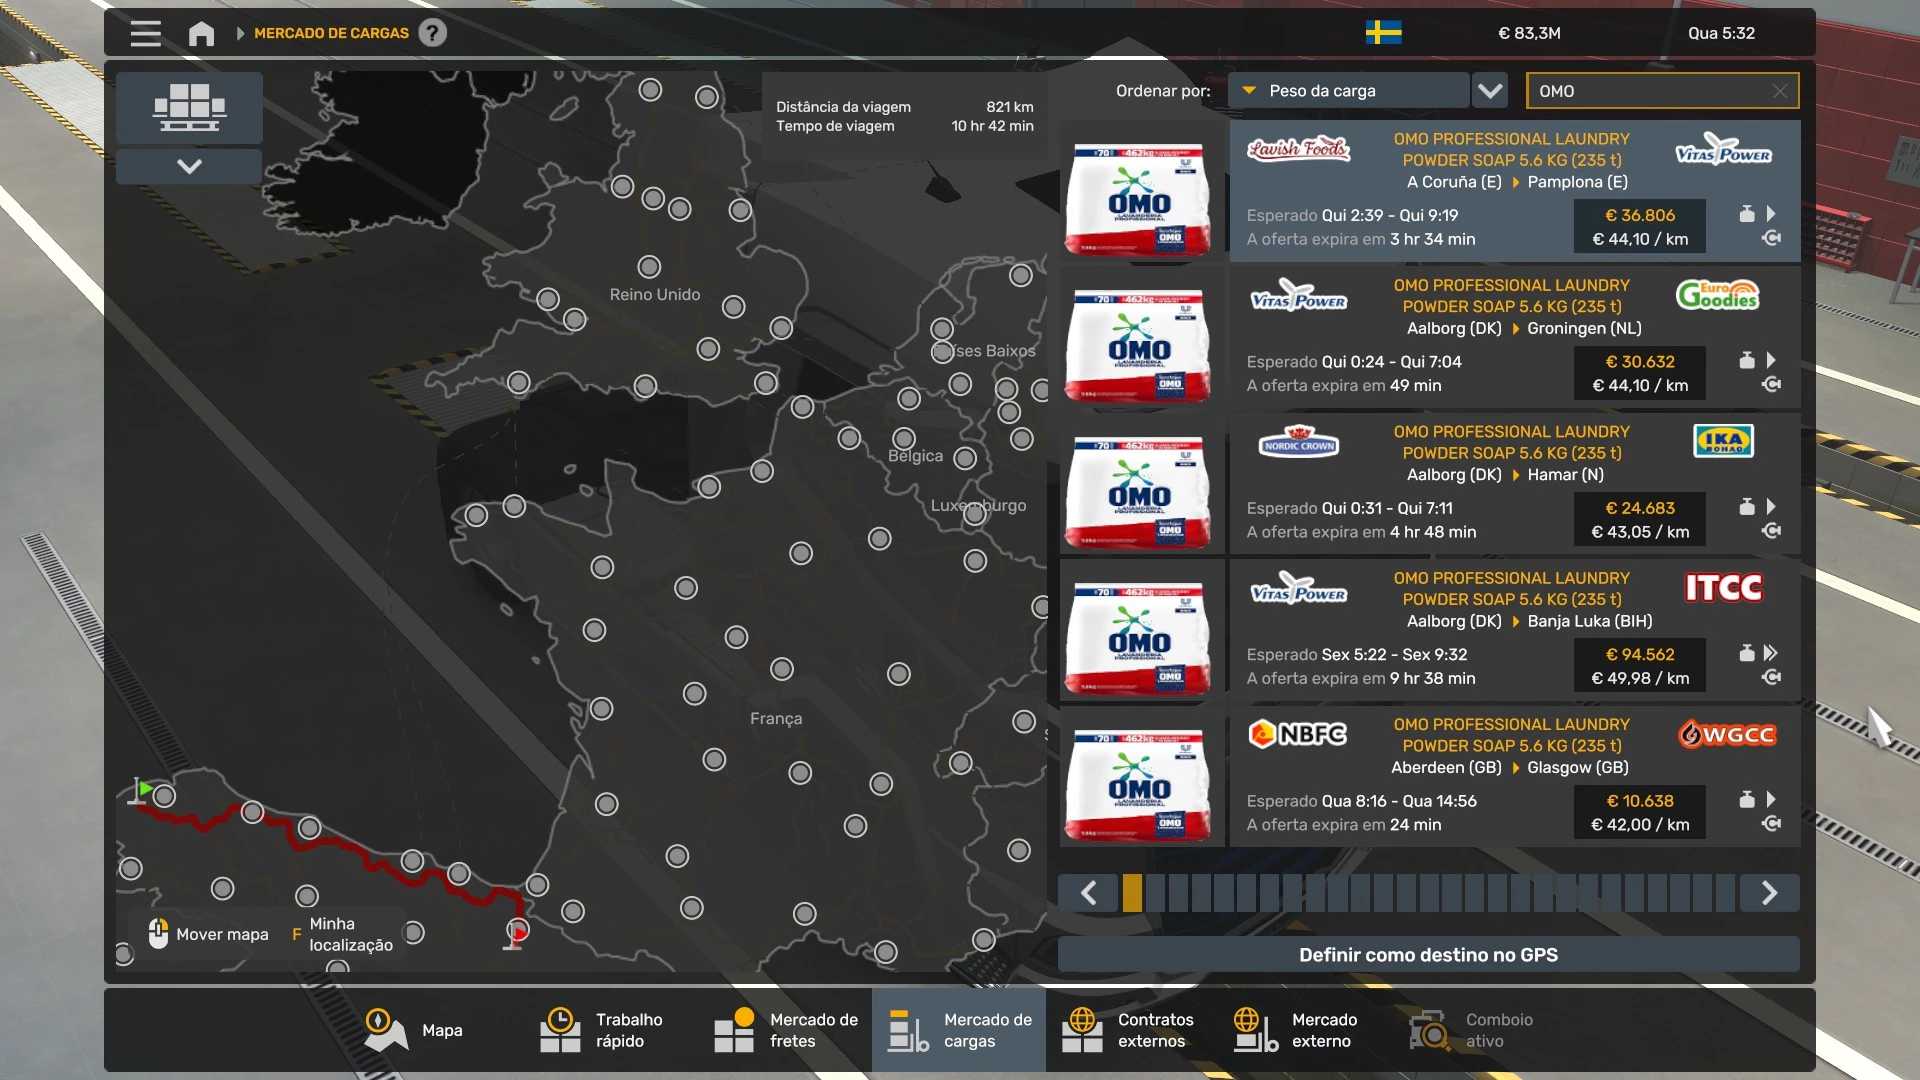Click Euro Goodies company logo
Viewport: 1920px width, 1080px height.
click(1718, 295)
